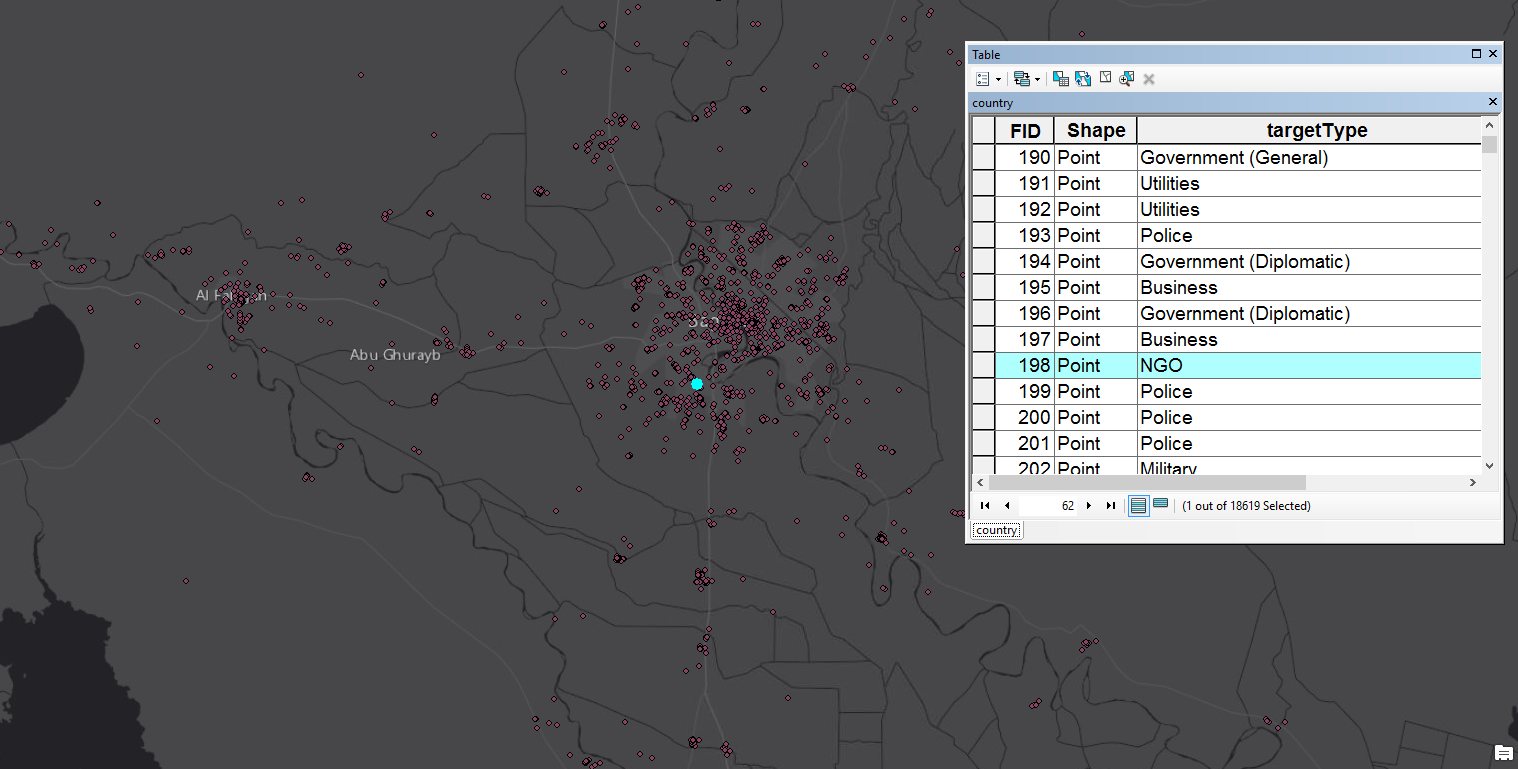Toggle Show all records view
The height and width of the screenshot is (769, 1518).
pyautogui.click(x=1138, y=506)
